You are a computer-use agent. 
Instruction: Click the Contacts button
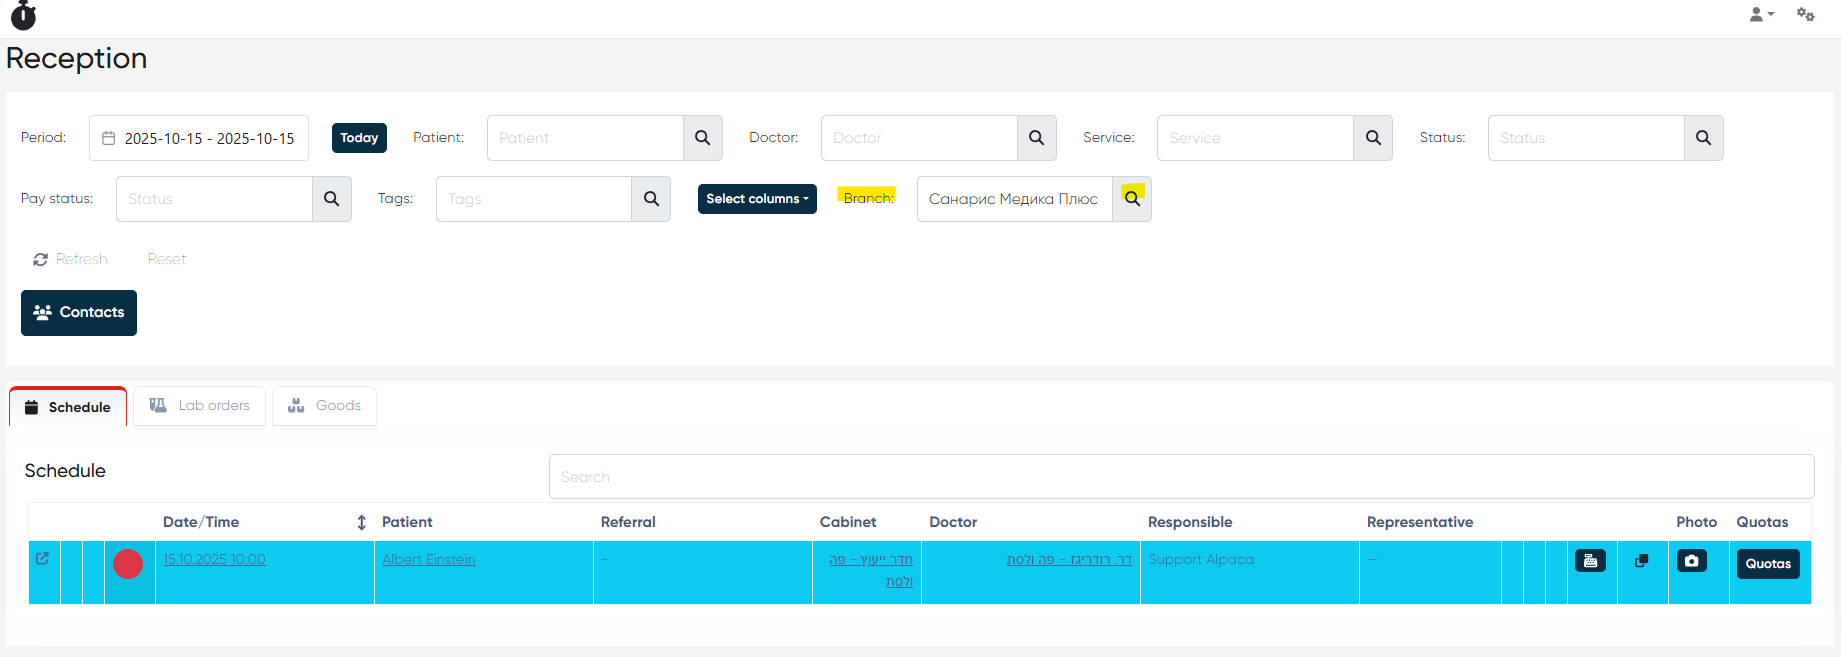79,313
